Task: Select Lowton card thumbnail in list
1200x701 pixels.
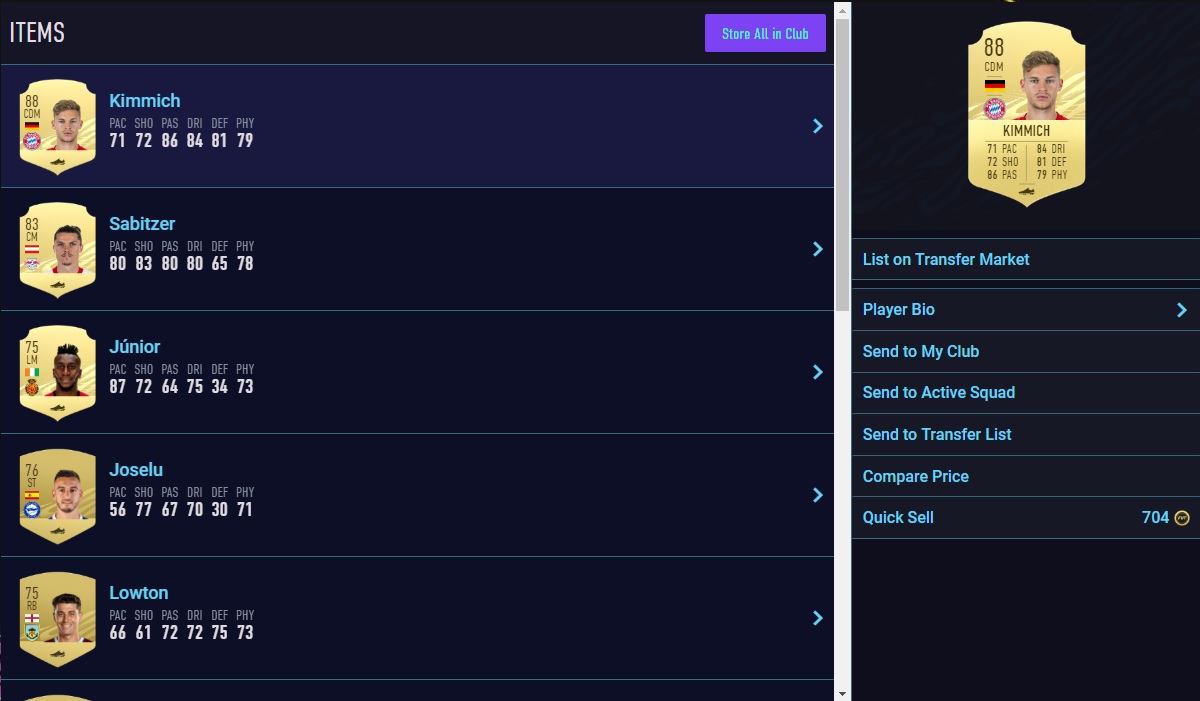Action: (x=58, y=618)
